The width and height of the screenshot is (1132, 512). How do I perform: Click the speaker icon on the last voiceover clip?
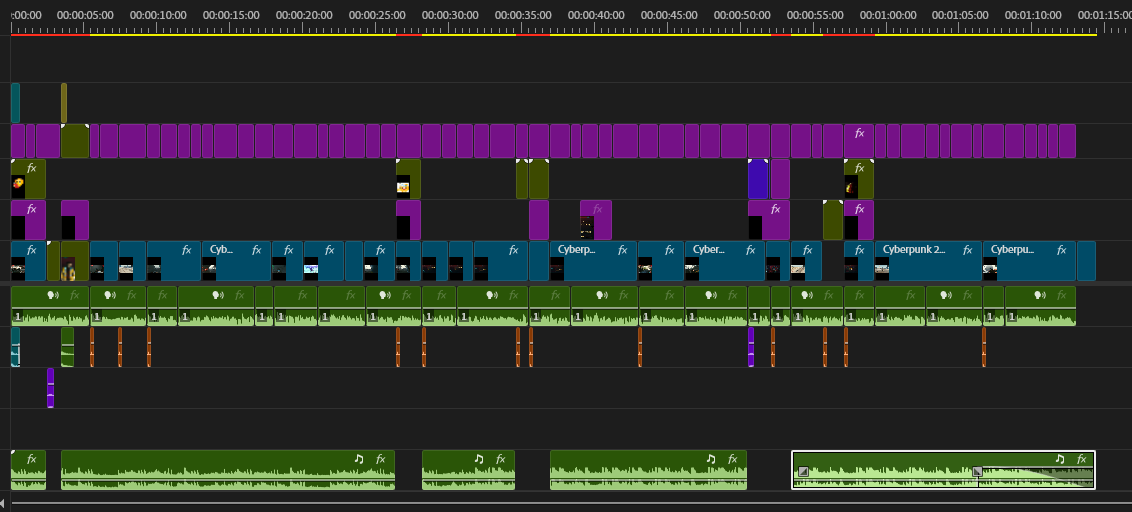(x=1040, y=295)
